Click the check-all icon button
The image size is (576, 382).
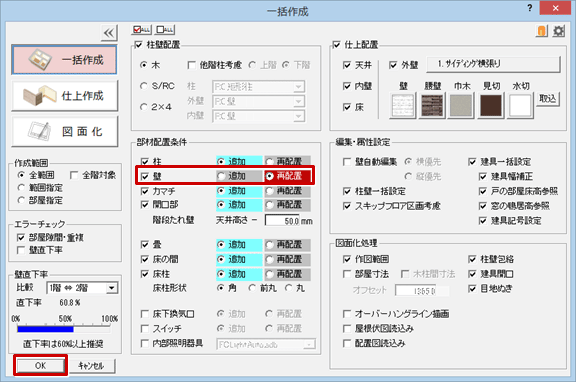141,30
